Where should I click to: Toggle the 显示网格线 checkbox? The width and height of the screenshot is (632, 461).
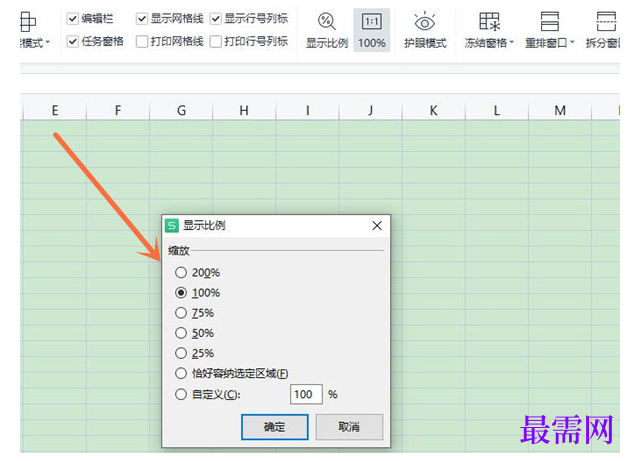142,19
